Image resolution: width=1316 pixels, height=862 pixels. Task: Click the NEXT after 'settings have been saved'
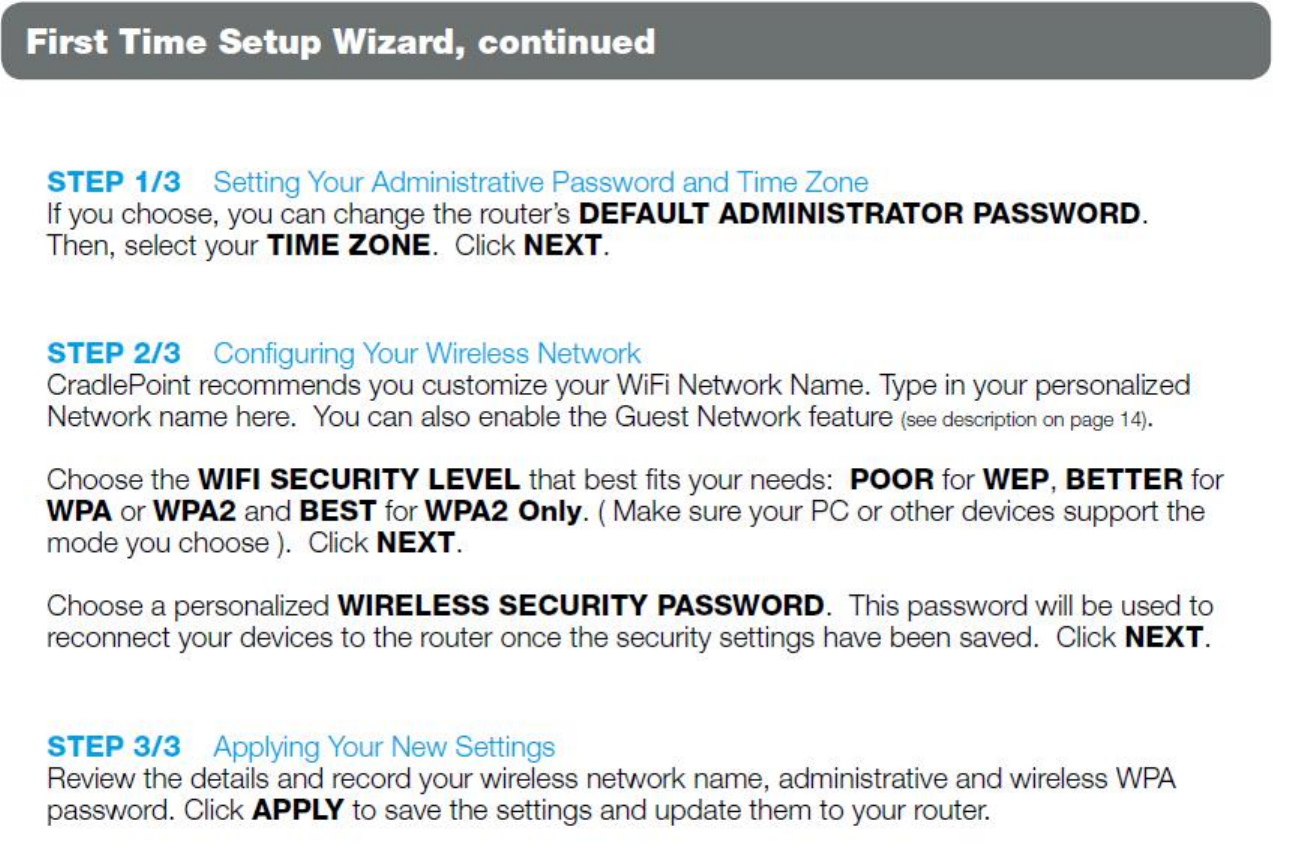(x=1166, y=637)
